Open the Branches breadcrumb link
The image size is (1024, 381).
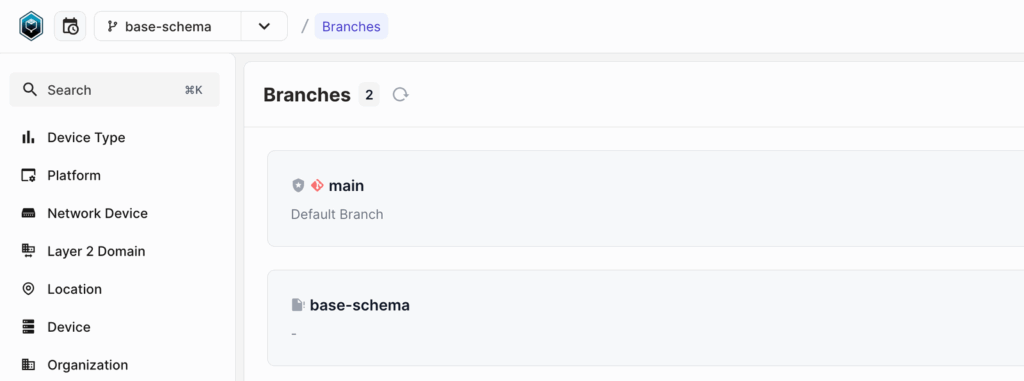point(351,27)
